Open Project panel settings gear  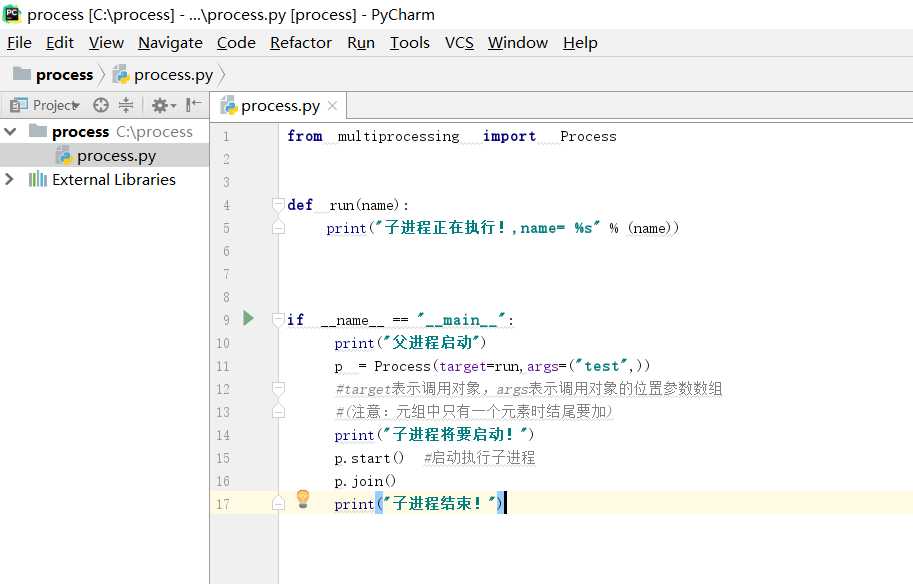click(163, 105)
